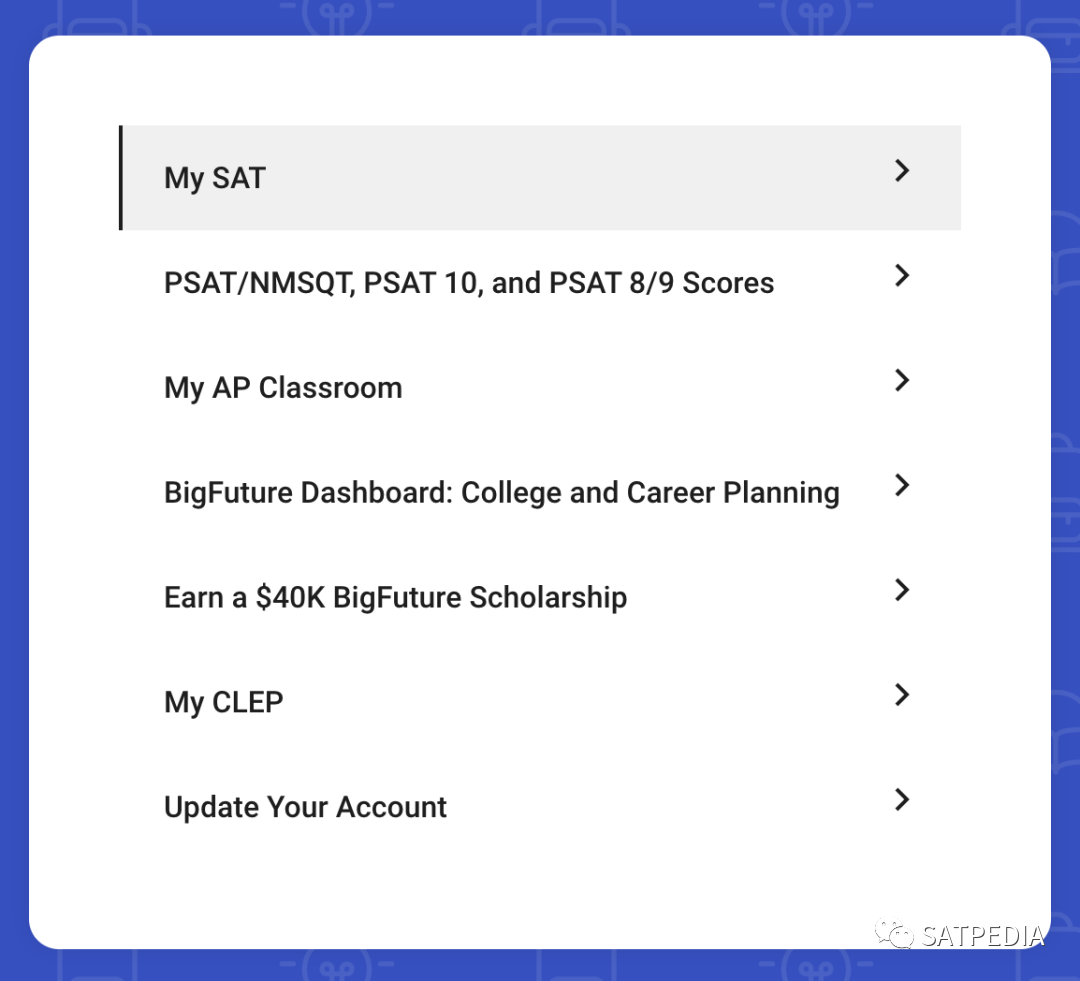
Task: Click the WeChat logo in the watermark
Action: coord(894,935)
